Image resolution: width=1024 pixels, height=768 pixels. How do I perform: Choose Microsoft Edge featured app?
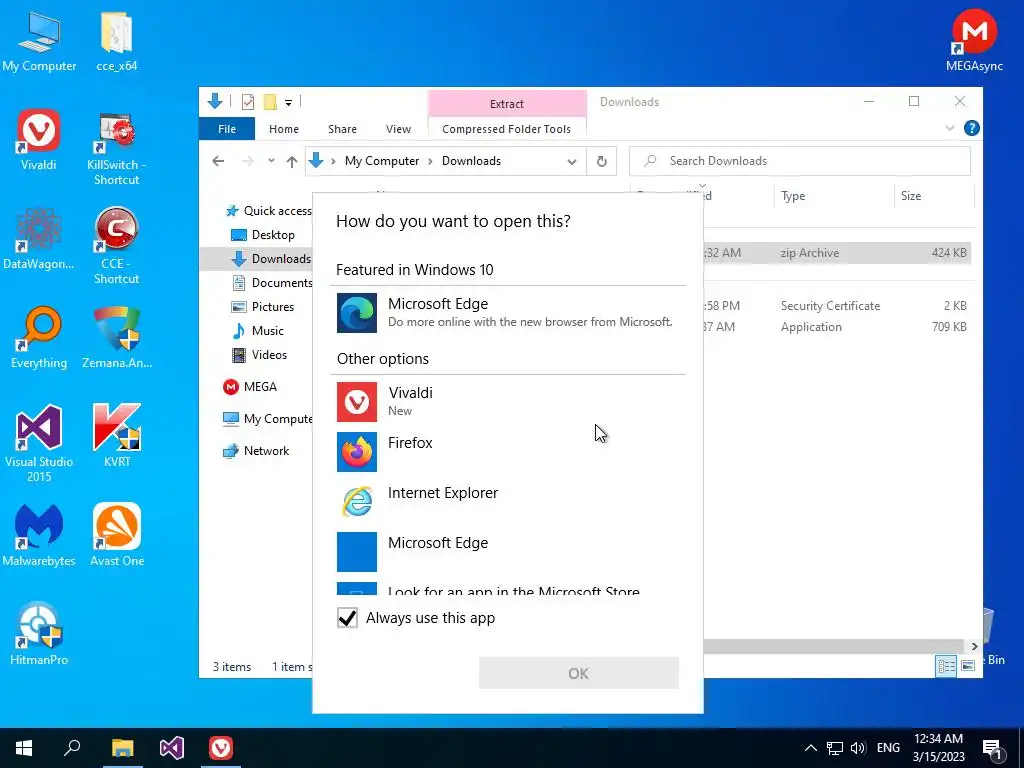pos(507,313)
